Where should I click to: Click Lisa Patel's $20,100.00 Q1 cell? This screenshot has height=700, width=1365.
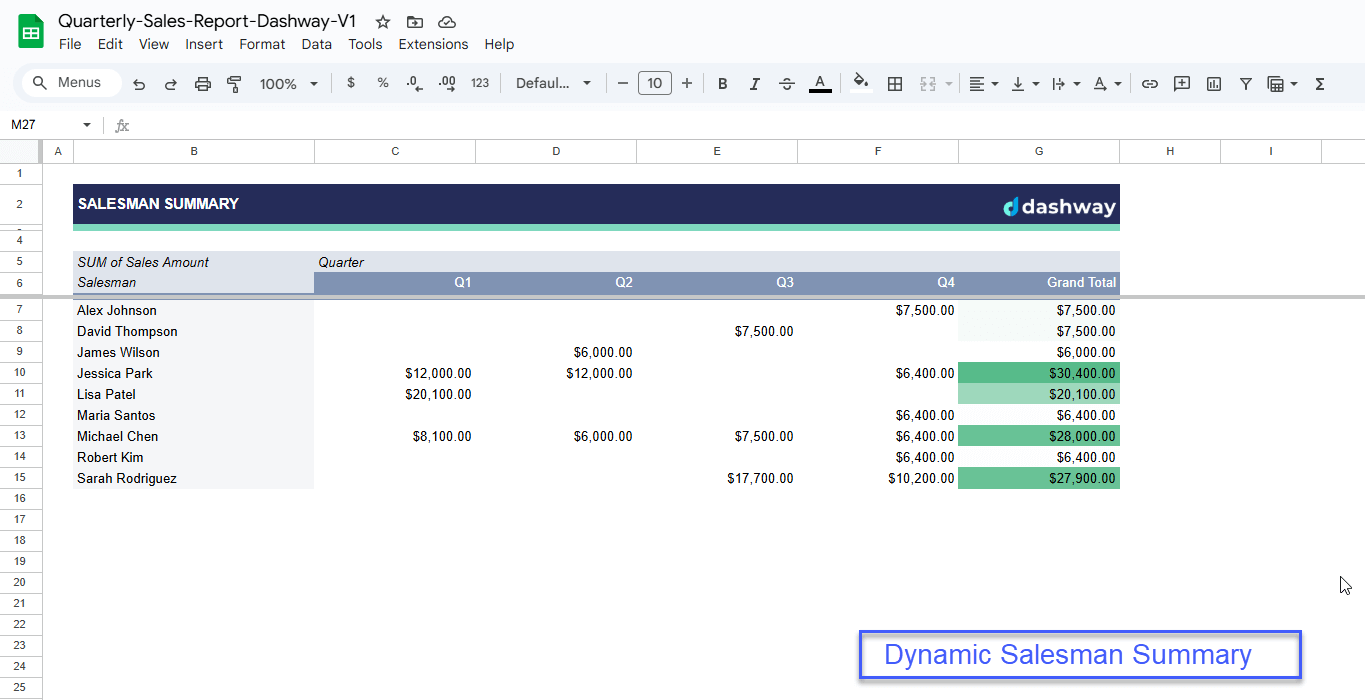coord(395,394)
